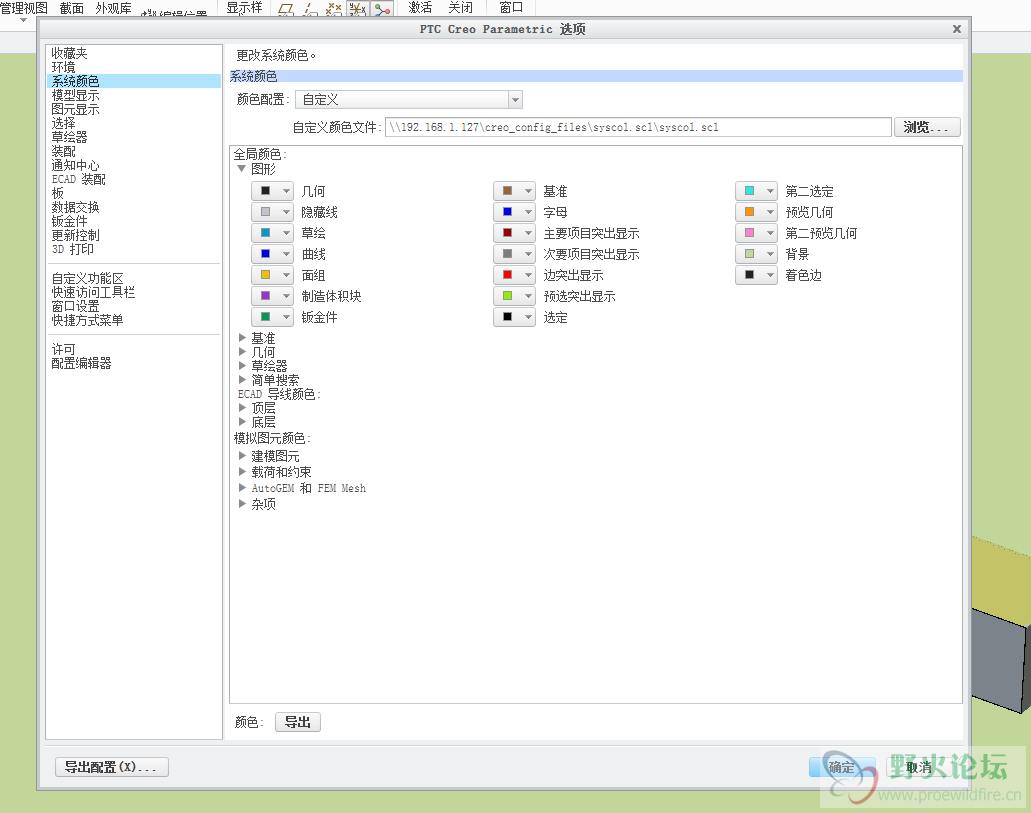This screenshot has height=813, width=1031.
Task: Expand the AutoGEM 和 FEM Mesh section
Action: (x=242, y=487)
